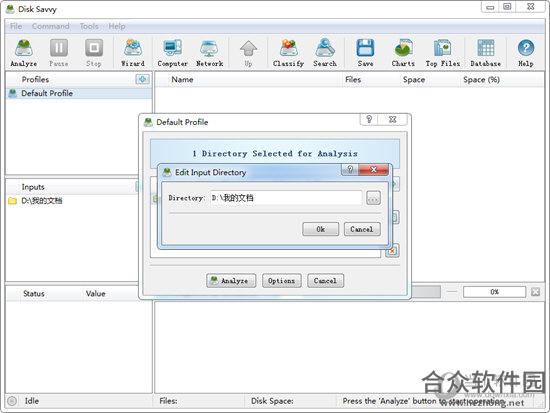Click the 0% progress bar
Image resolution: width=550 pixels, height=413 pixels.
(494, 292)
